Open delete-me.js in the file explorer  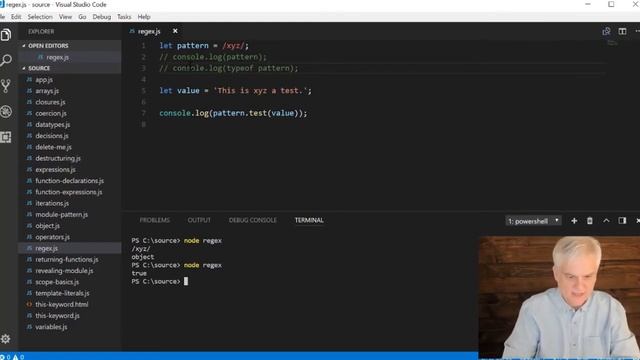[x=53, y=147]
